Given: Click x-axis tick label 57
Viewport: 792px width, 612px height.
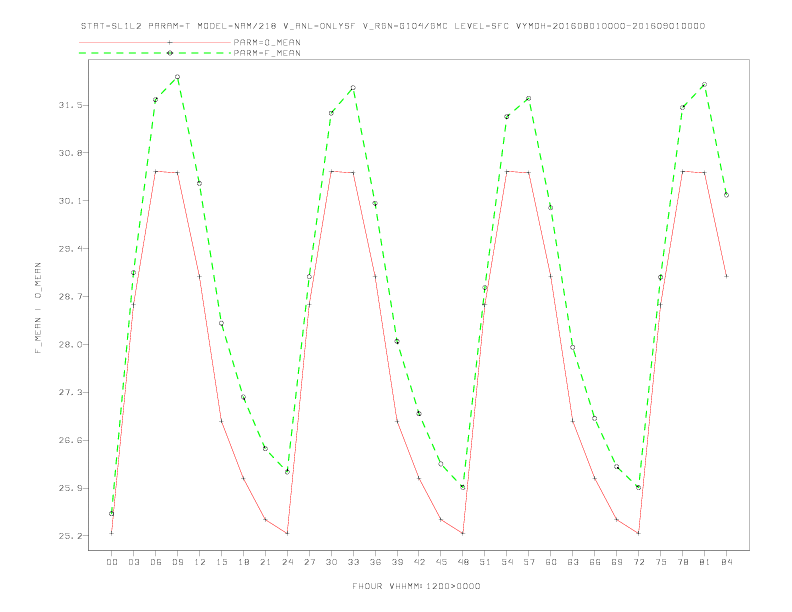Looking at the screenshot, I should click(529, 562).
